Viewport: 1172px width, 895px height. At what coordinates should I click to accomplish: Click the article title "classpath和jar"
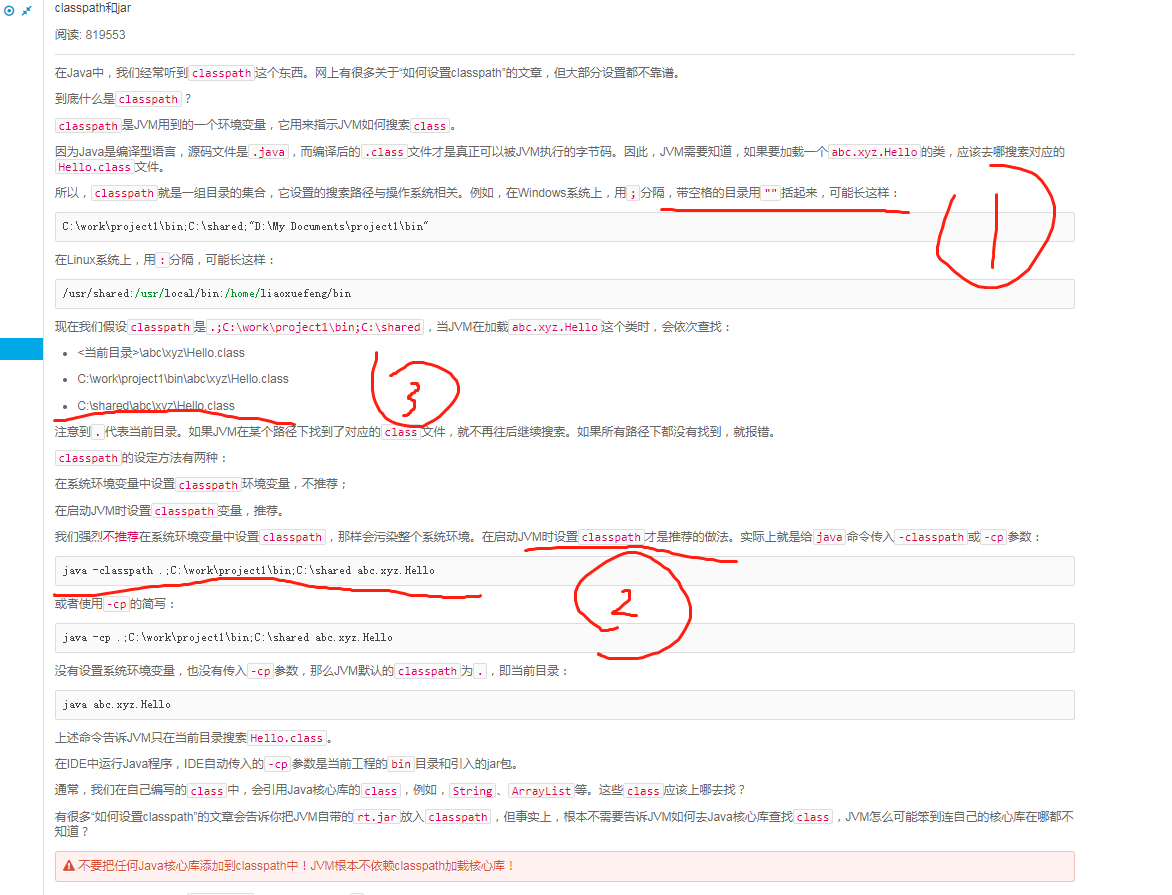click(x=92, y=8)
